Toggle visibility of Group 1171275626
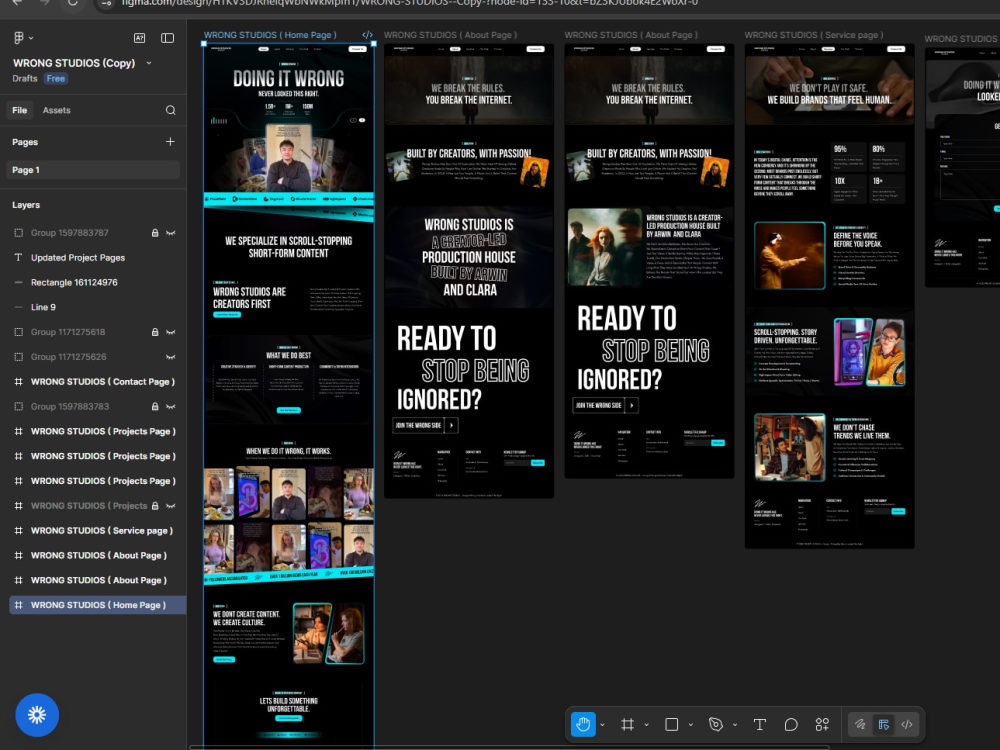Image resolution: width=1000 pixels, height=750 pixels. point(170,357)
